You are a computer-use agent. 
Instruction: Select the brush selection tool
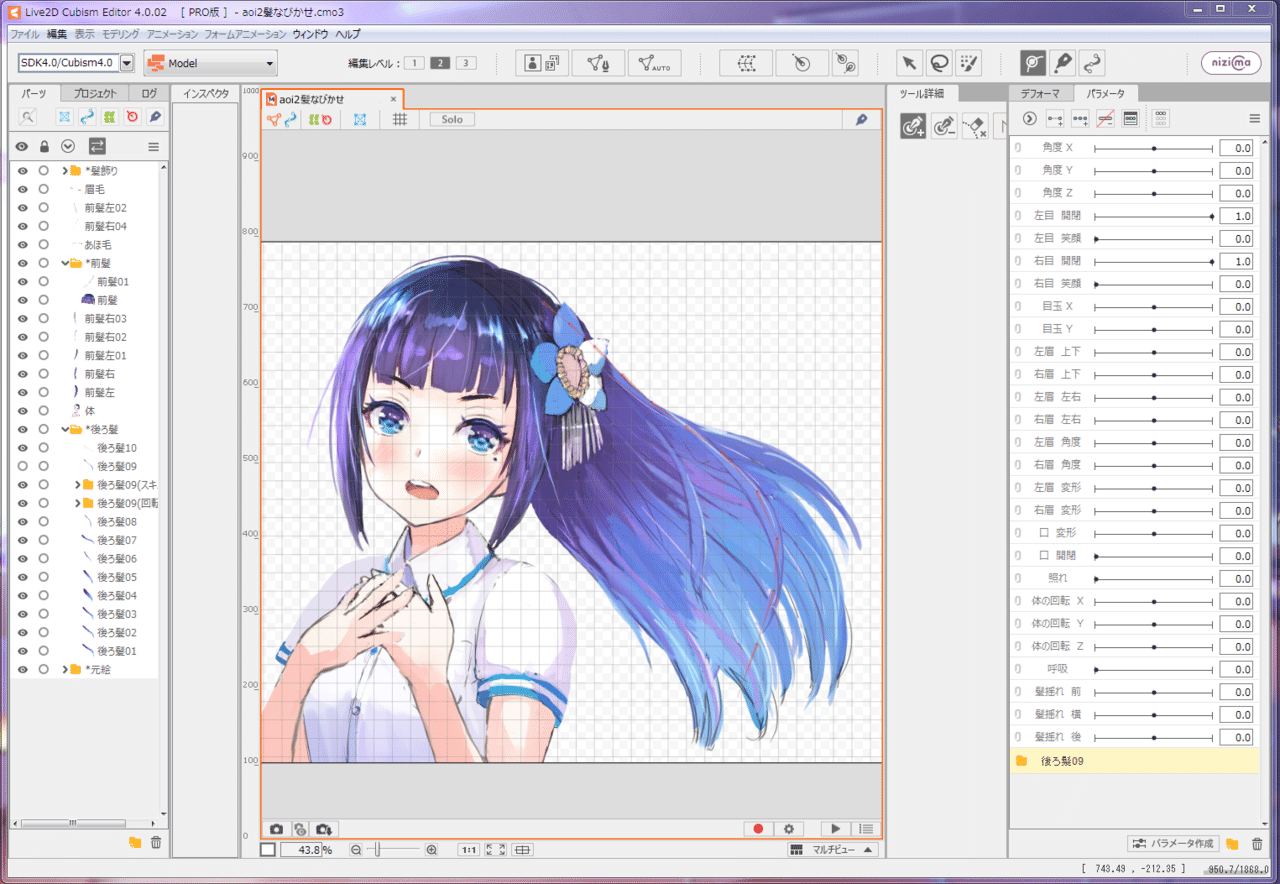pos(969,63)
